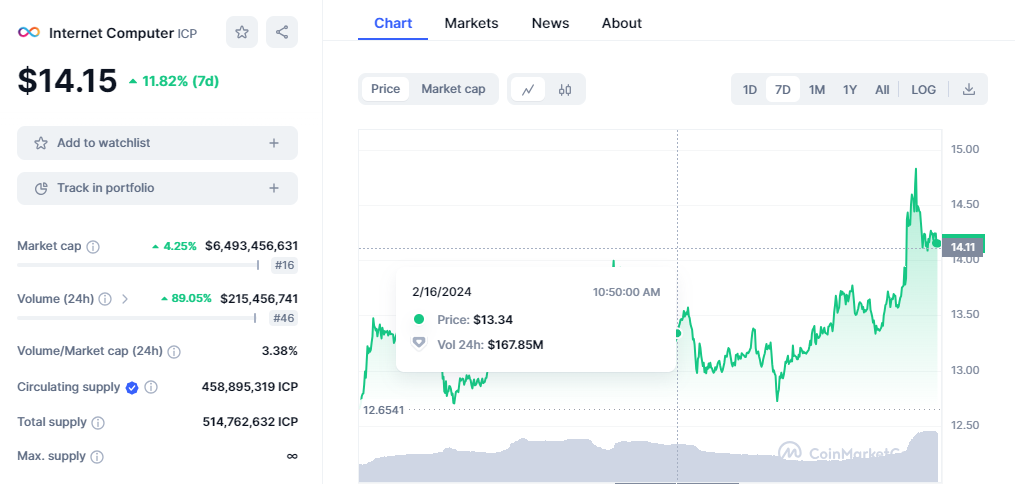Switch to candlestick chart view
The image size is (1015, 484).
coord(564,89)
